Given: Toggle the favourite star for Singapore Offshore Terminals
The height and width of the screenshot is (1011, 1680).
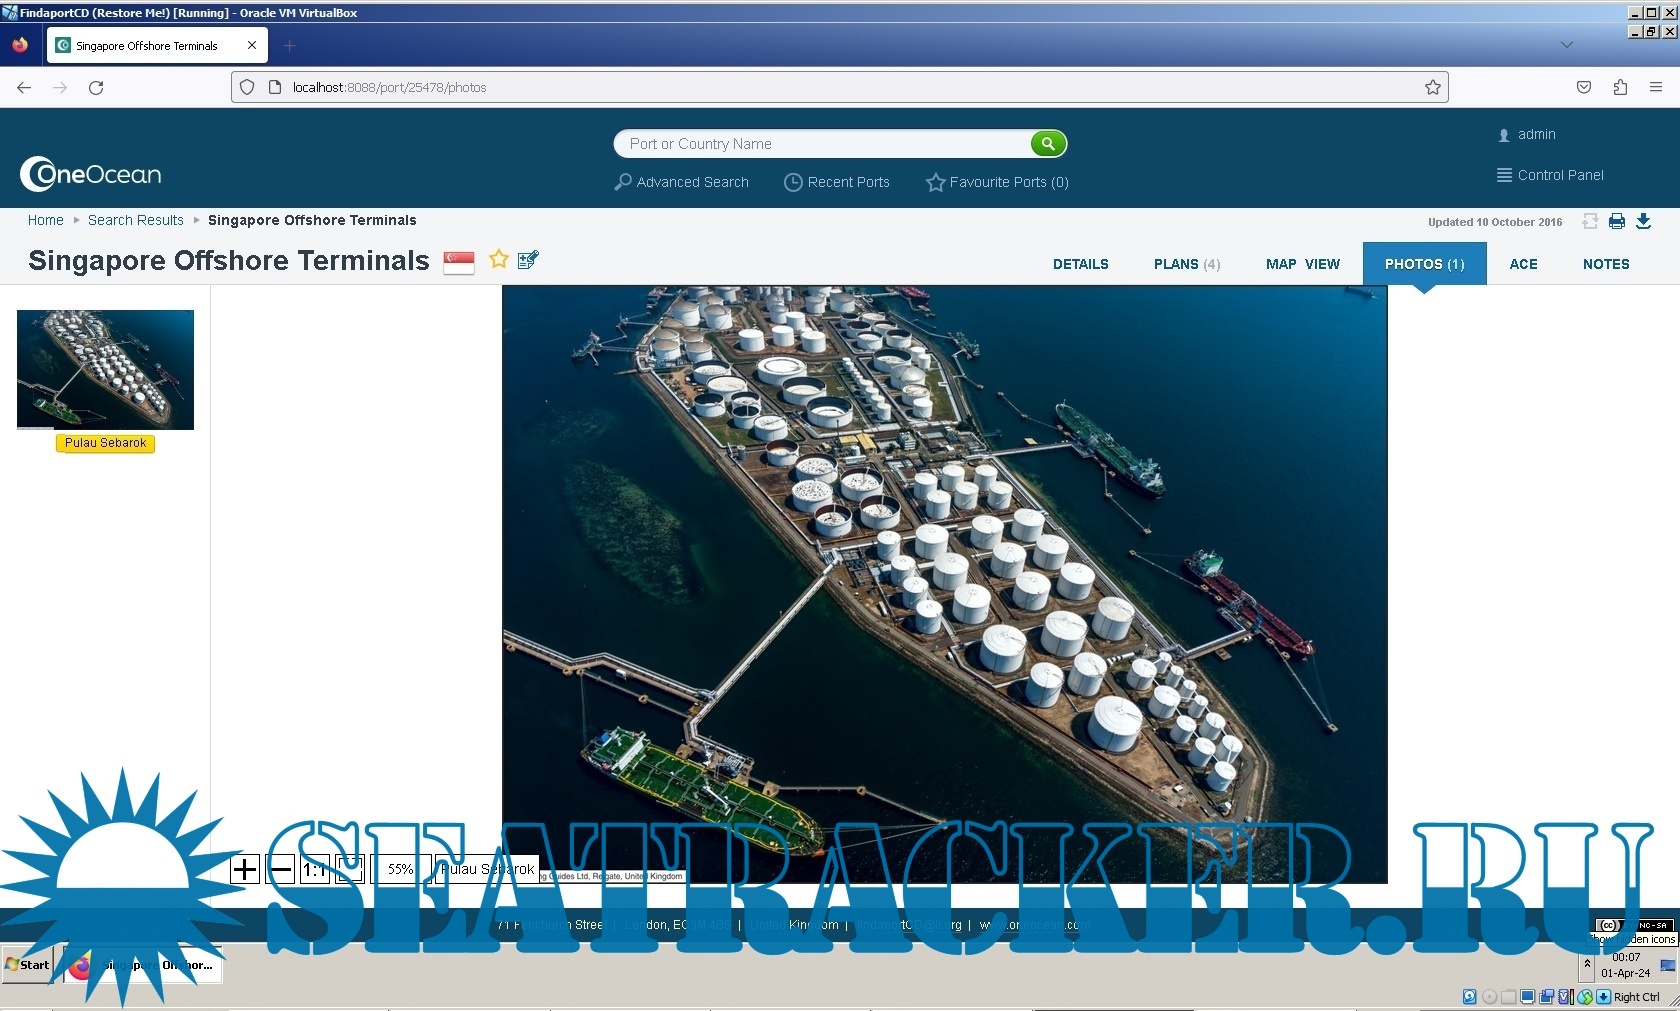Looking at the screenshot, I should 498,260.
